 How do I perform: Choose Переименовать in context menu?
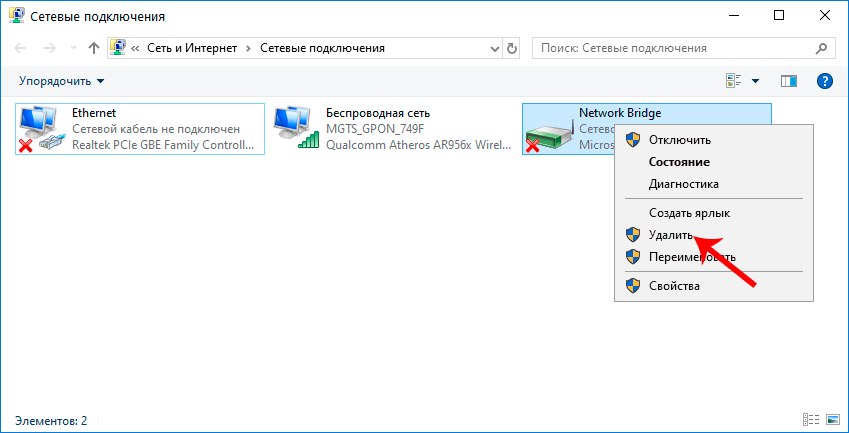point(714,257)
